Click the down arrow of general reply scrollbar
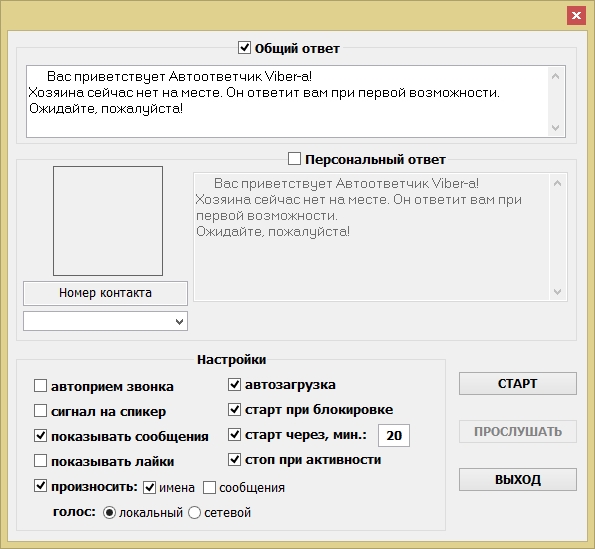This screenshot has width=595, height=549. coord(556,128)
